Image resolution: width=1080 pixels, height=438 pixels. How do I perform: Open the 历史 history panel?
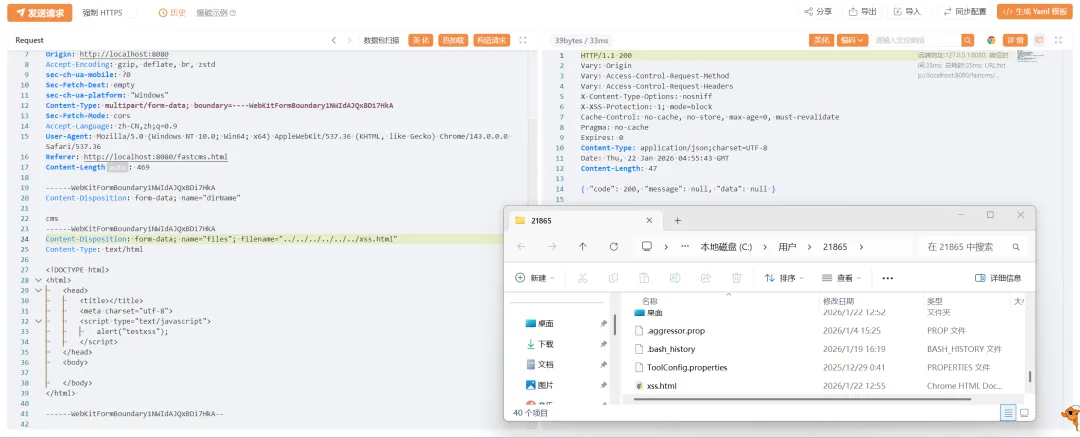(172, 12)
